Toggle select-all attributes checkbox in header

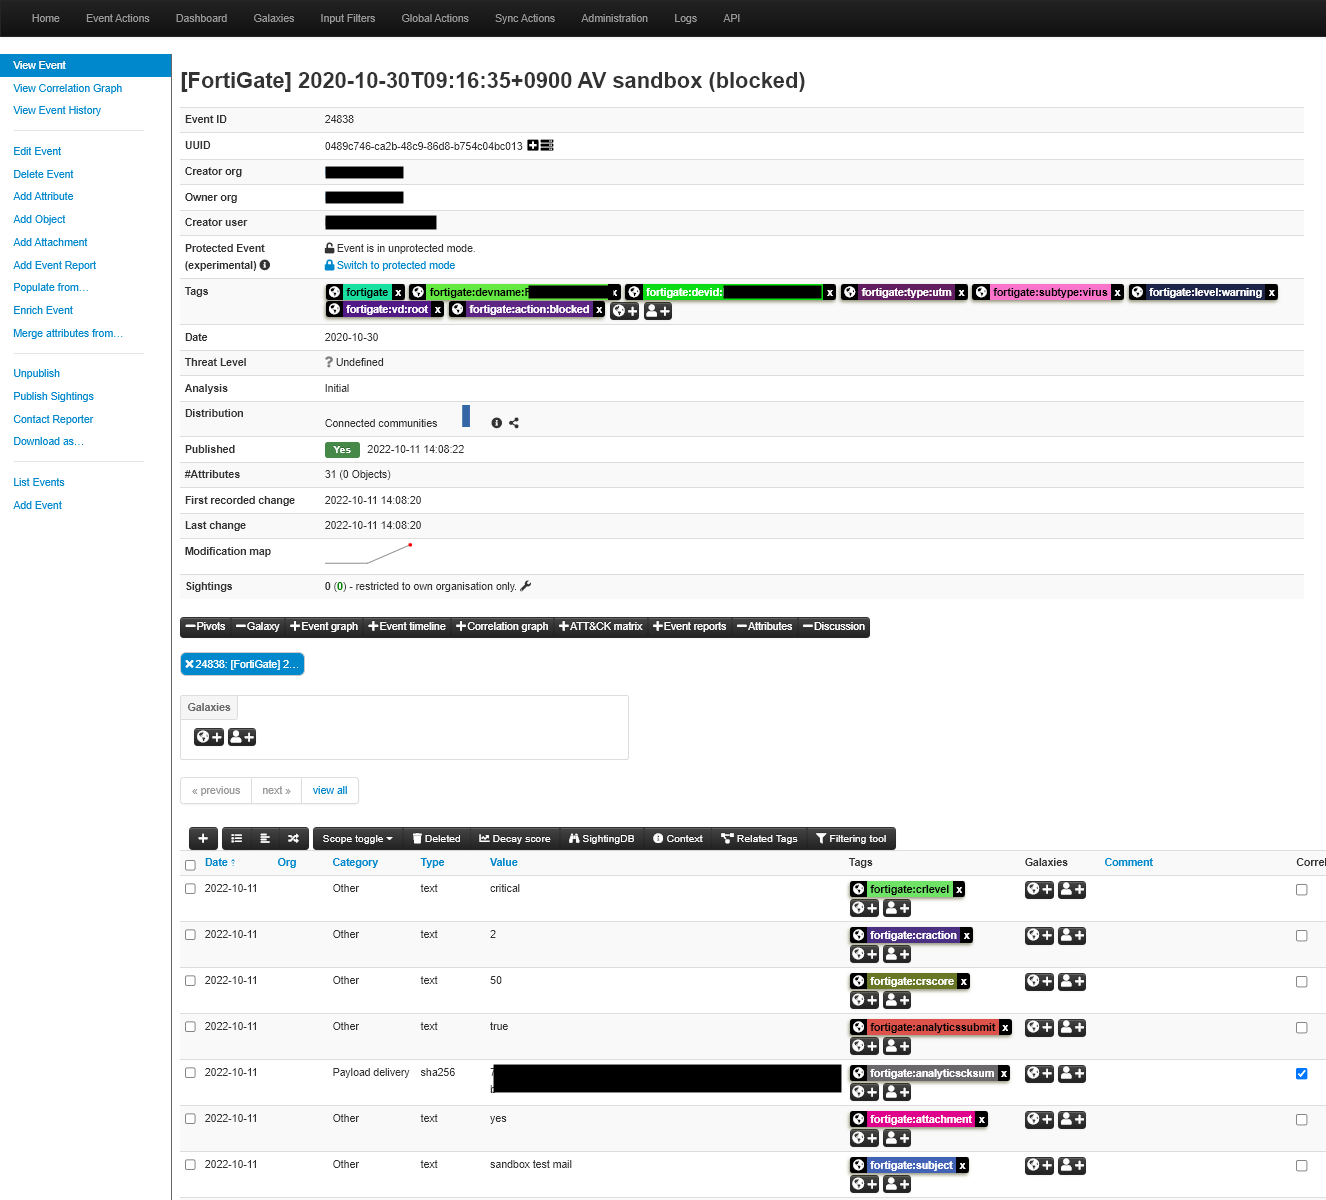pos(190,865)
